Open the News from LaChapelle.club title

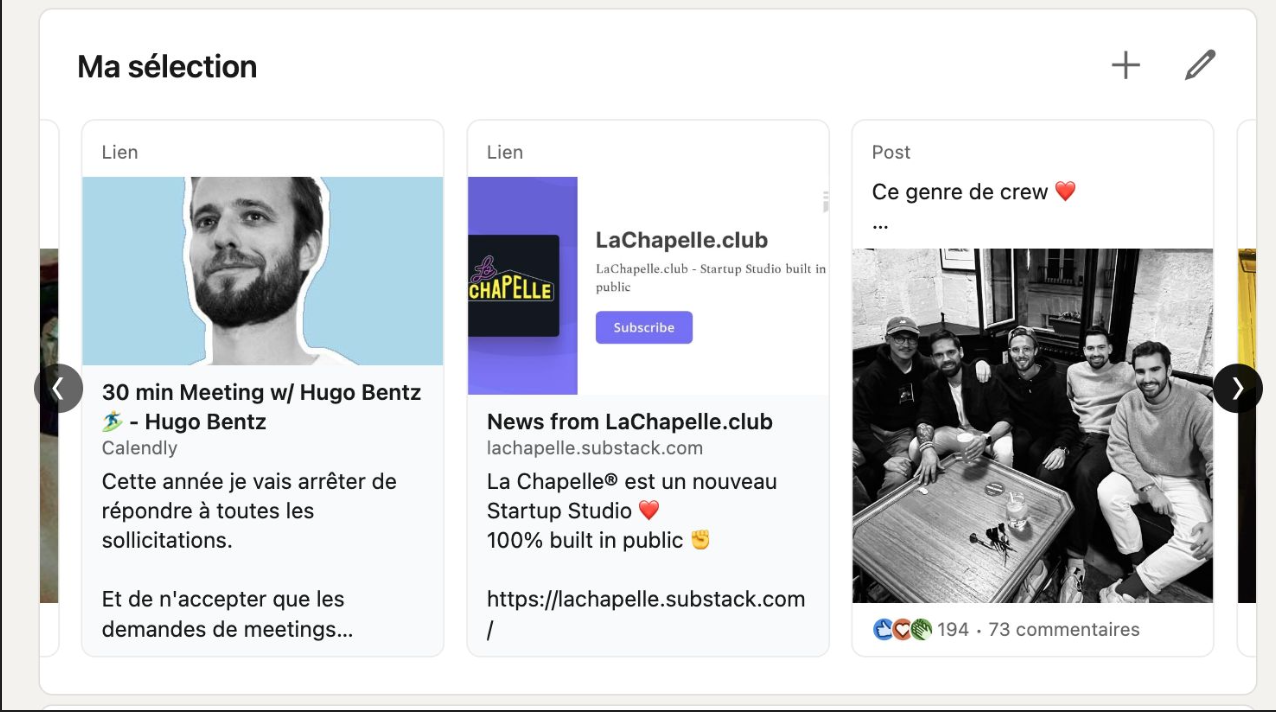tap(630, 422)
